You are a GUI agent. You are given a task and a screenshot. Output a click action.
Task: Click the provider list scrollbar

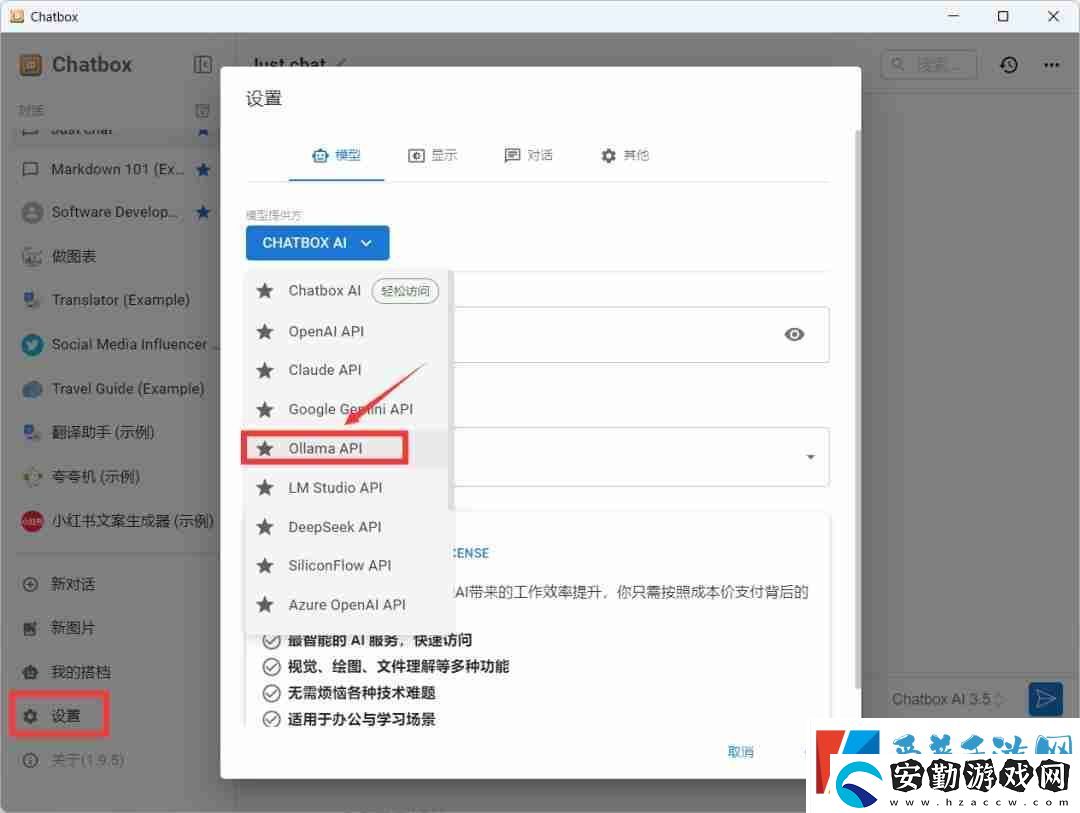click(x=450, y=390)
